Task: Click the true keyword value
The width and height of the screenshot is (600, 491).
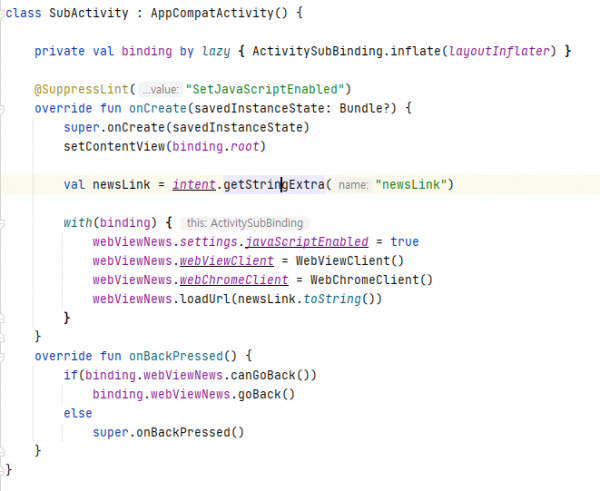Action: tap(404, 242)
